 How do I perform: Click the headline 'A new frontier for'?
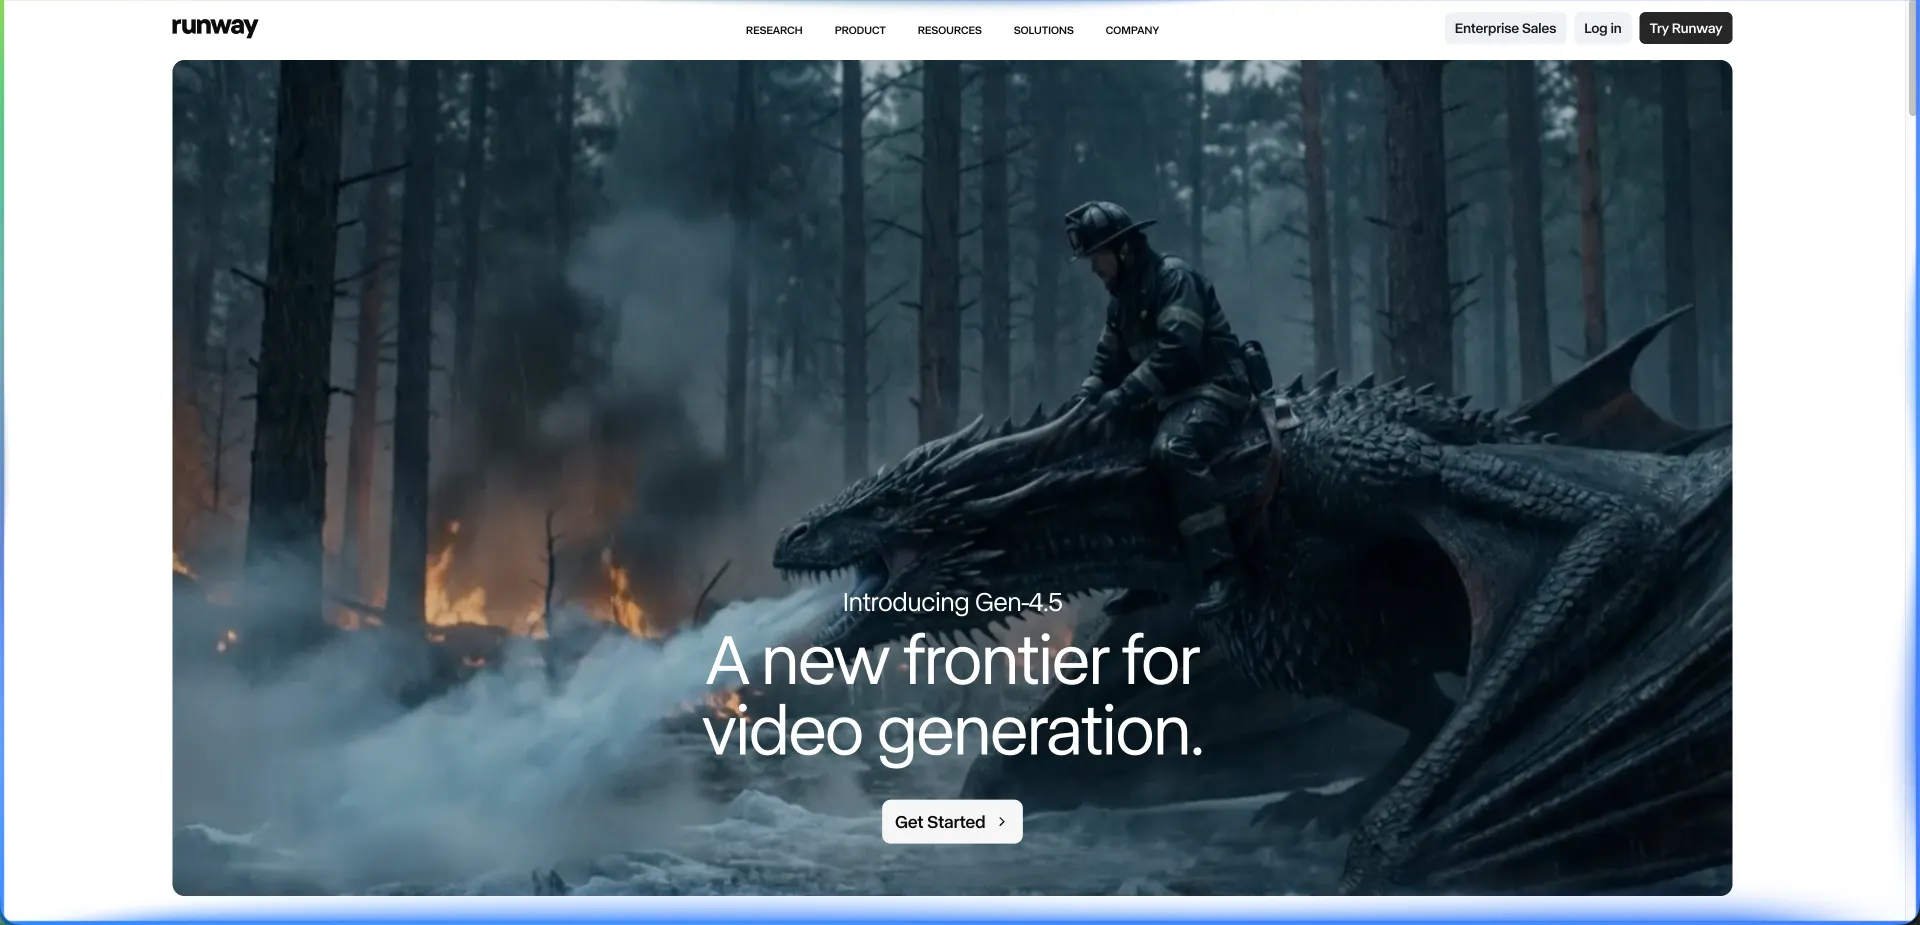(x=952, y=661)
